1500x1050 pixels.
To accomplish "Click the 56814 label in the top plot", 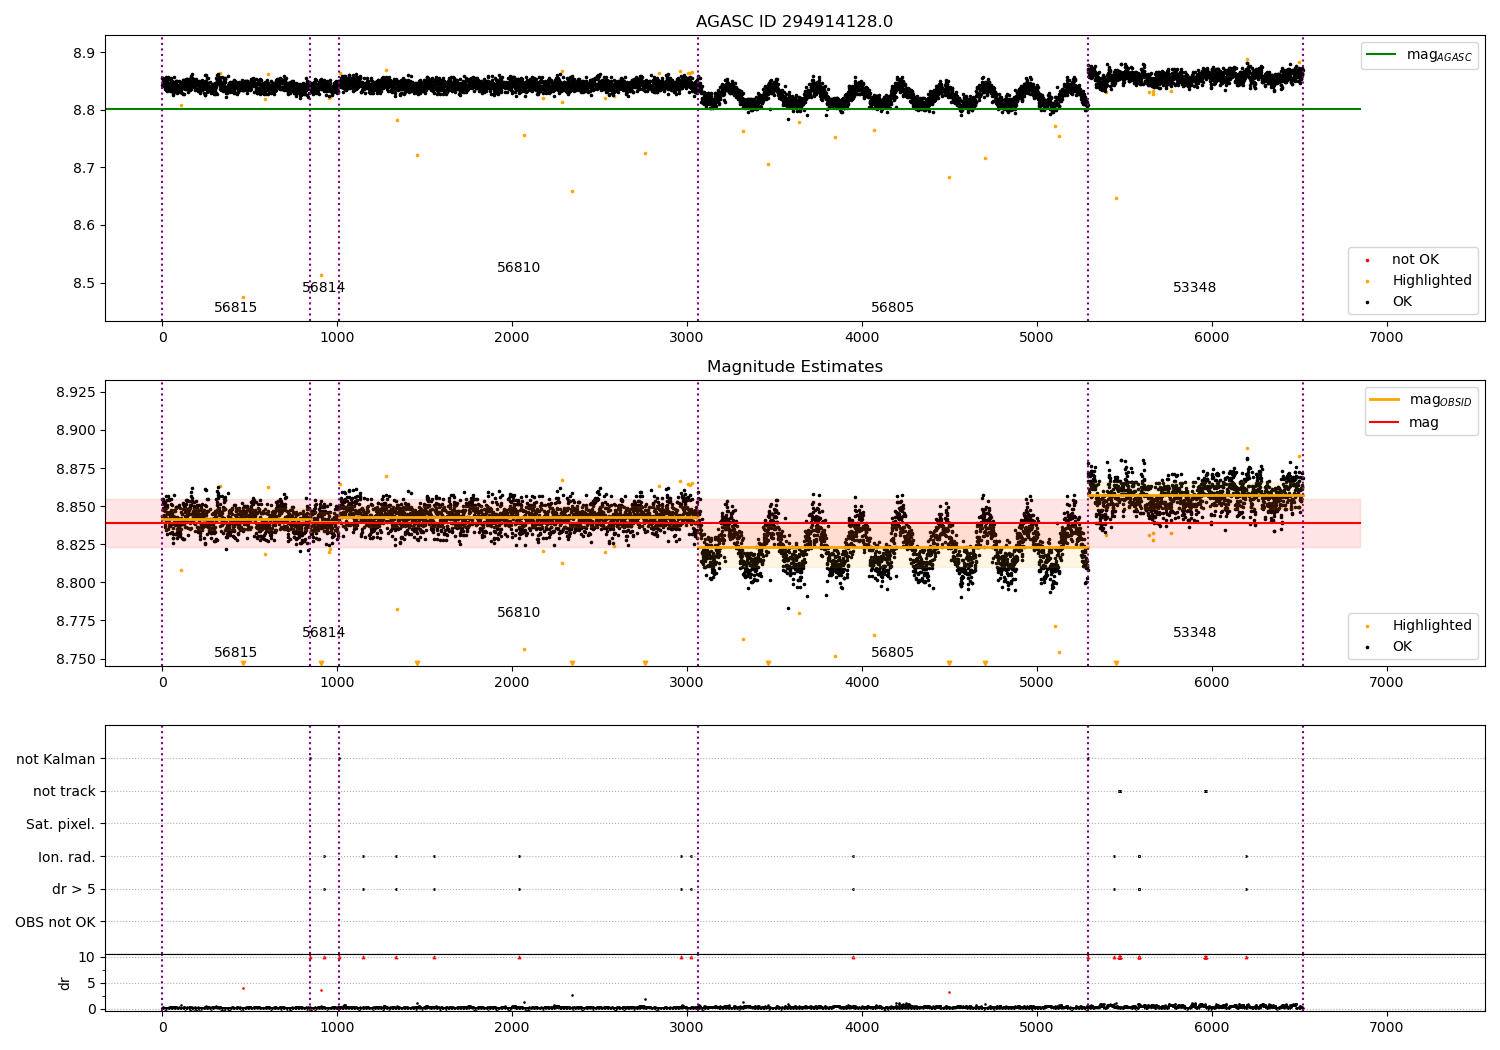I will pyautogui.click(x=324, y=288).
